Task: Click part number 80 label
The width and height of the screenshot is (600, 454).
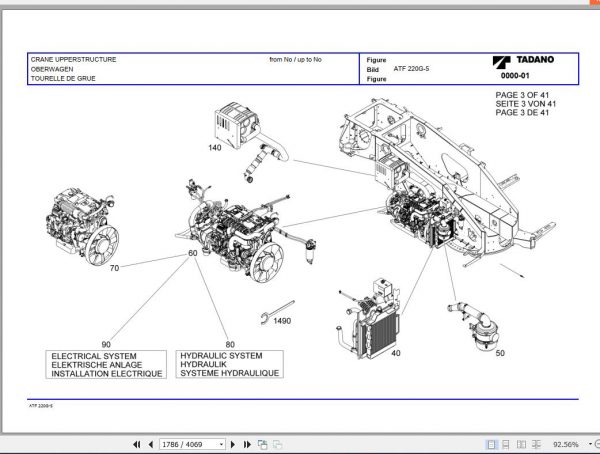Action: tap(230, 345)
